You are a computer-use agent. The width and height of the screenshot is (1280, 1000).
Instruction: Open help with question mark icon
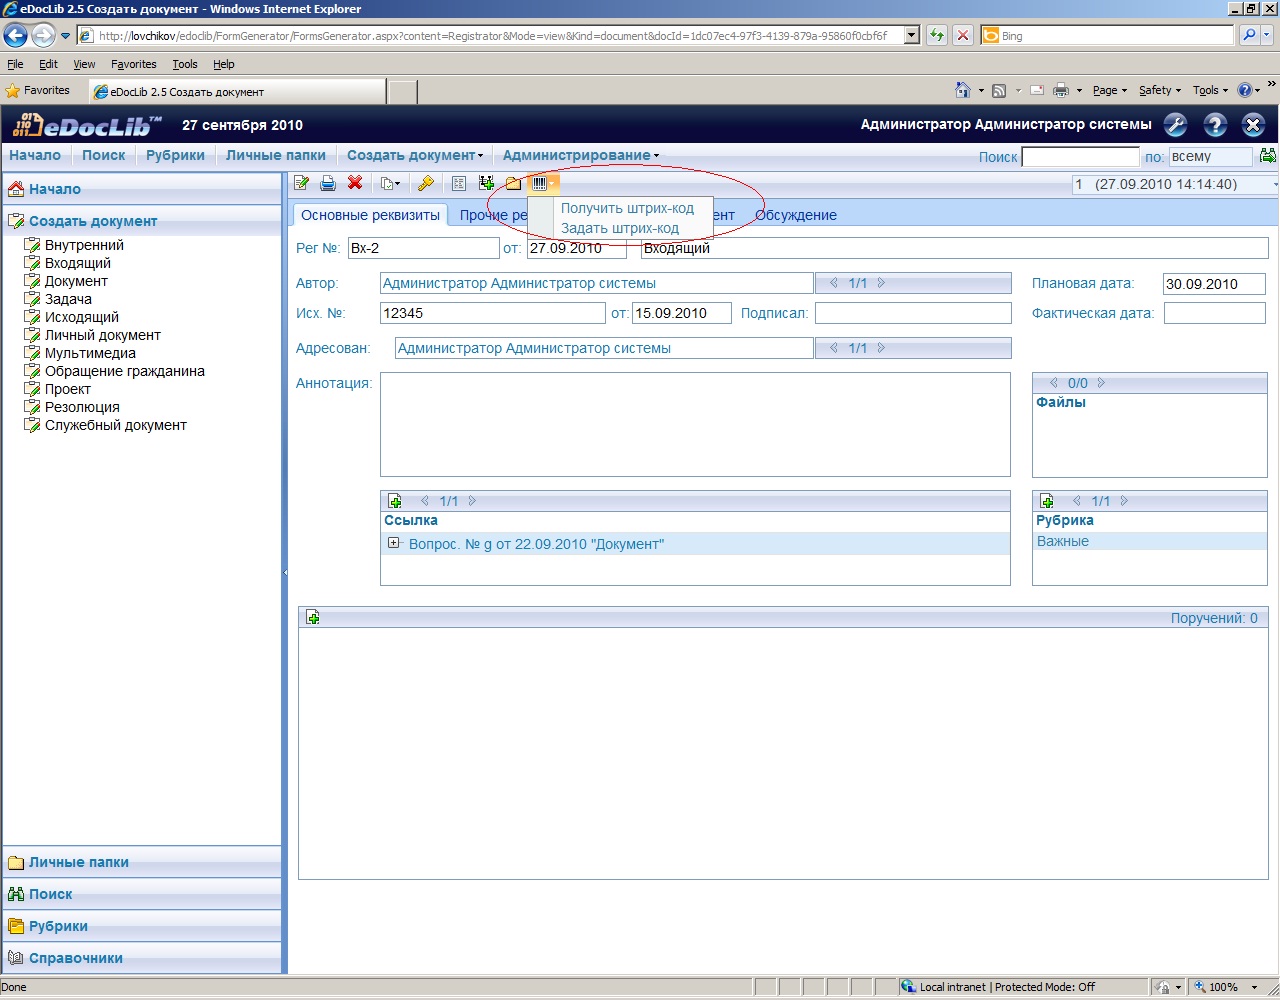point(1215,125)
